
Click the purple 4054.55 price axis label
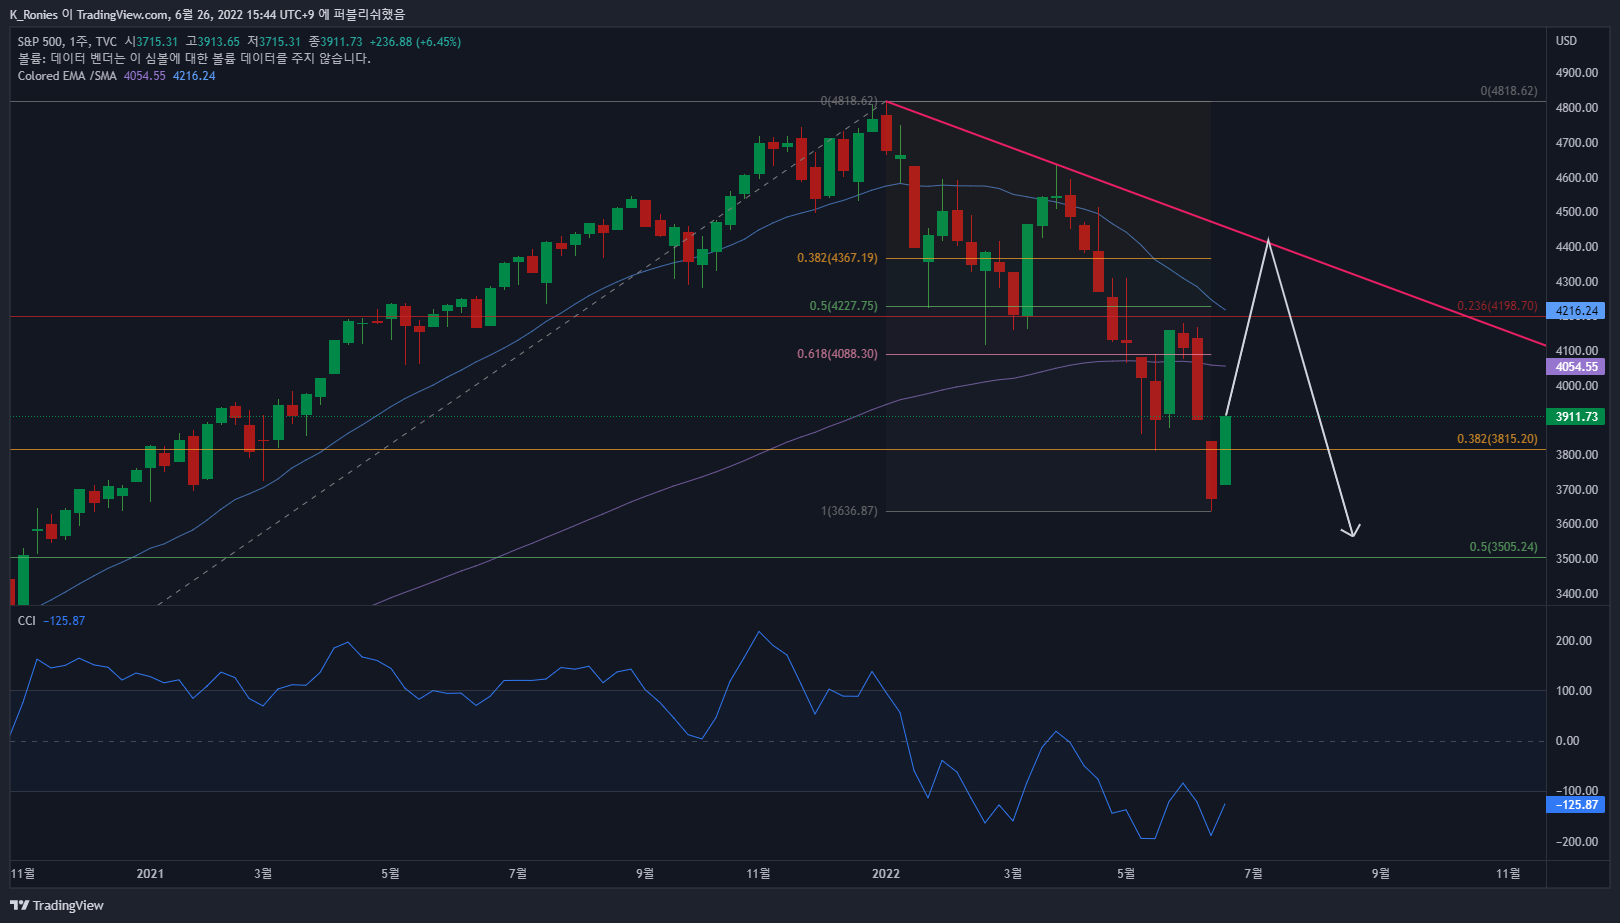click(x=1576, y=367)
